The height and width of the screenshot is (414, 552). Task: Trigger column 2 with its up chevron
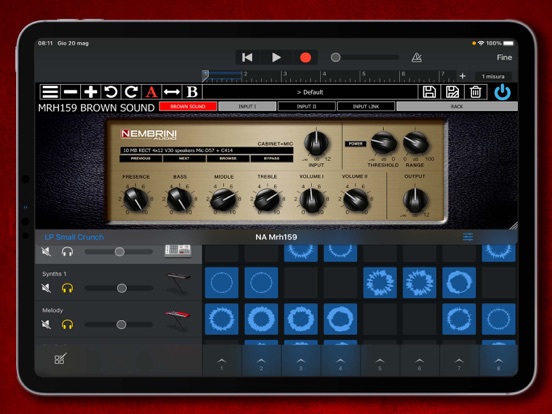coord(261,361)
